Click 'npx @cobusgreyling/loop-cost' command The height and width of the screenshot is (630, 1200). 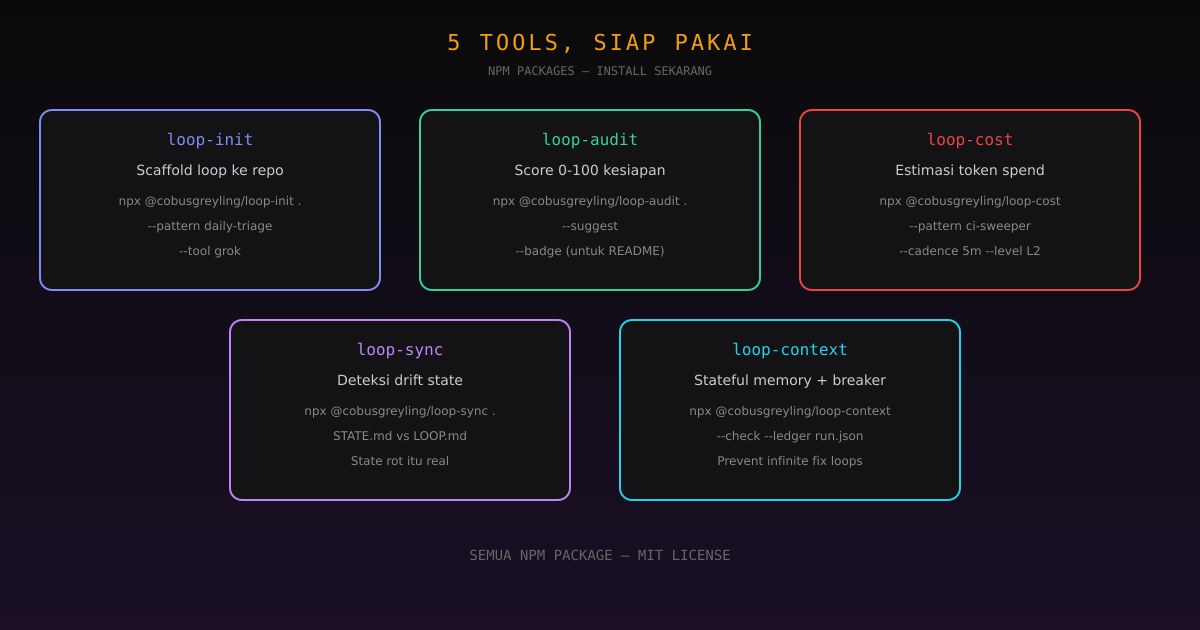(970, 201)
